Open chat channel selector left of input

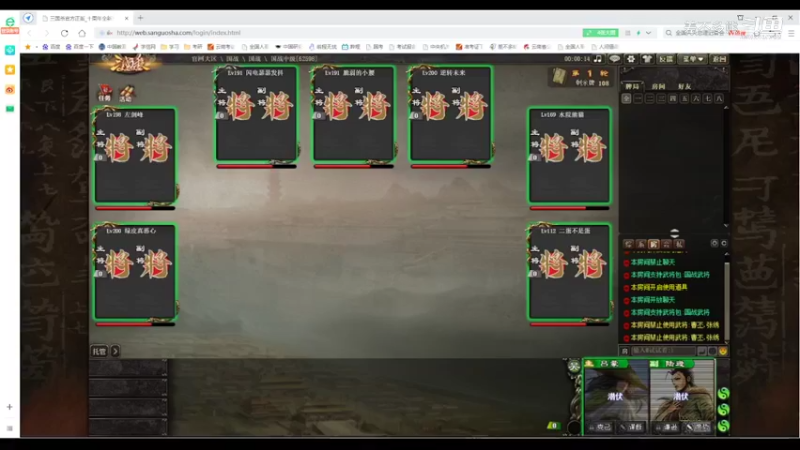625,351
